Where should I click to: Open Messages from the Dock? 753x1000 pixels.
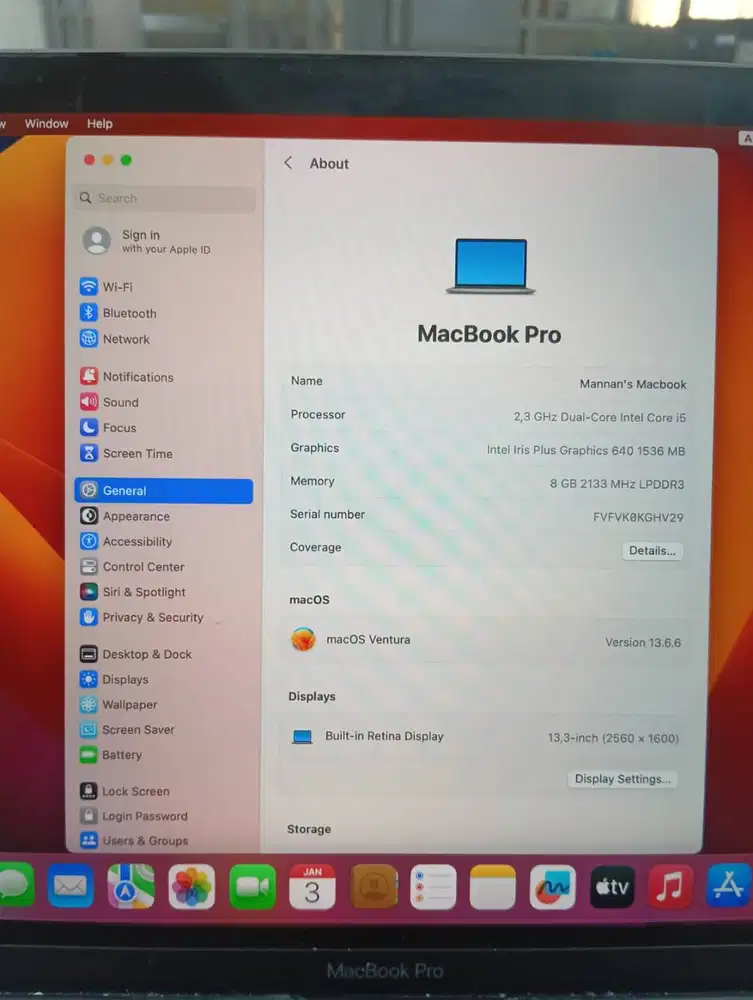pos(15,885)
